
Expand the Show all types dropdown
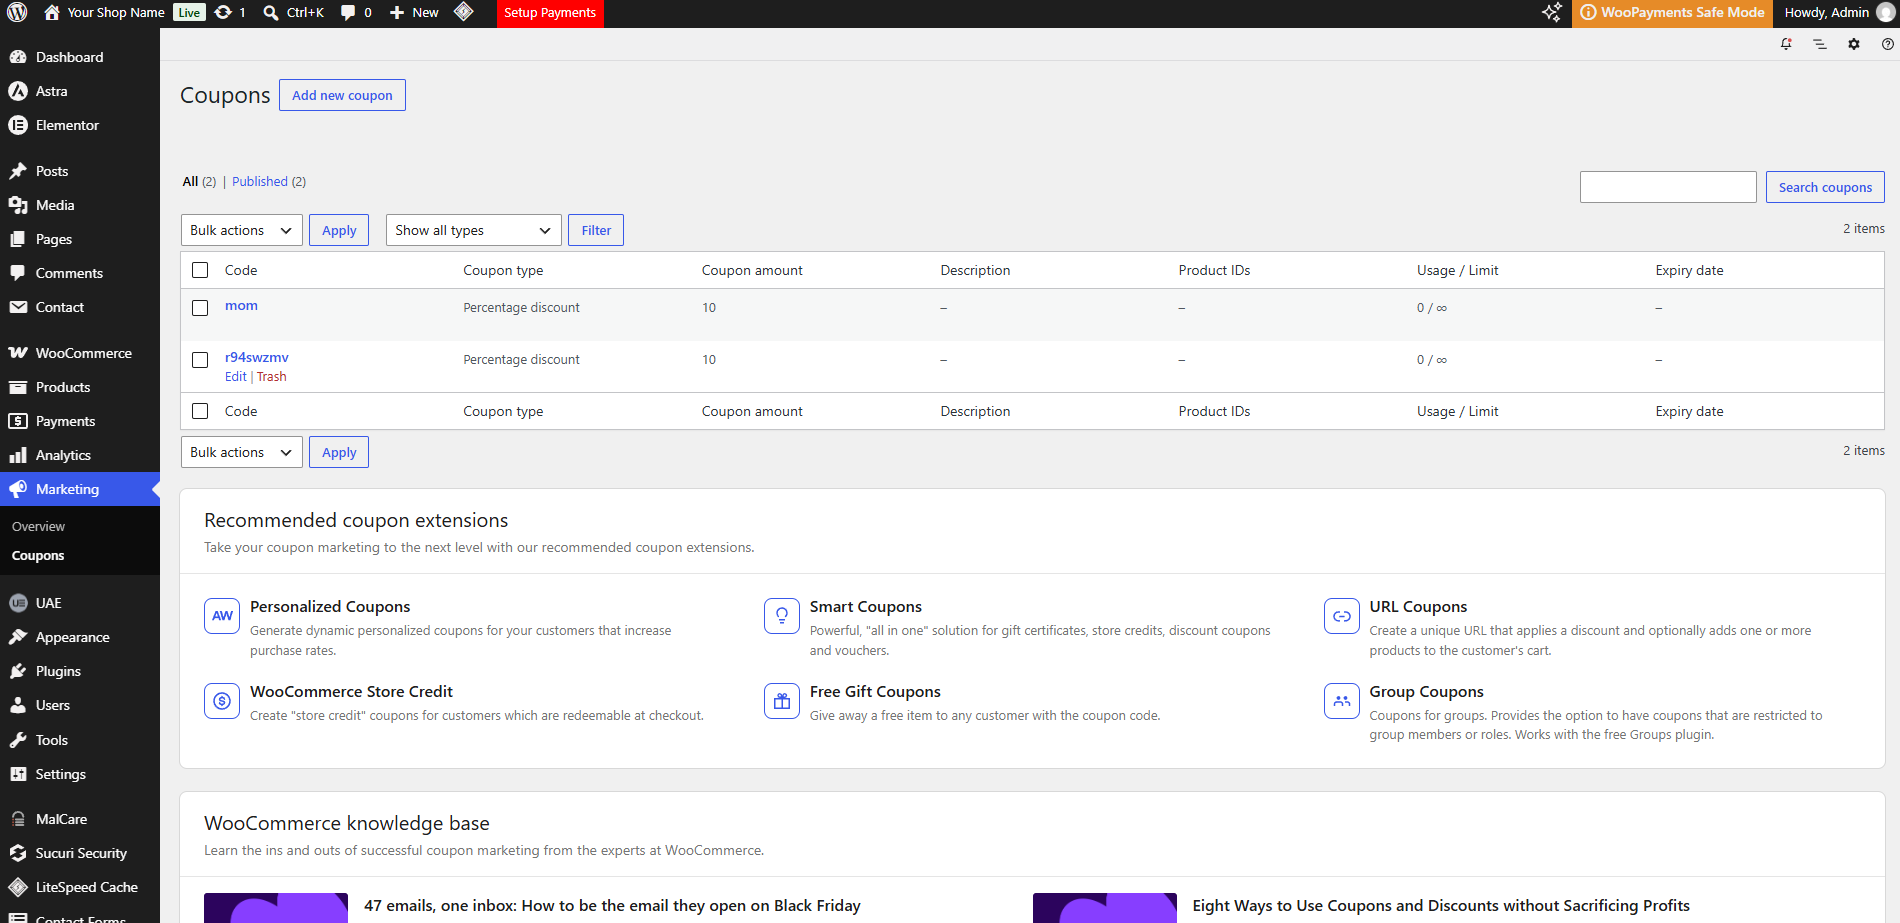pos(473,230)
